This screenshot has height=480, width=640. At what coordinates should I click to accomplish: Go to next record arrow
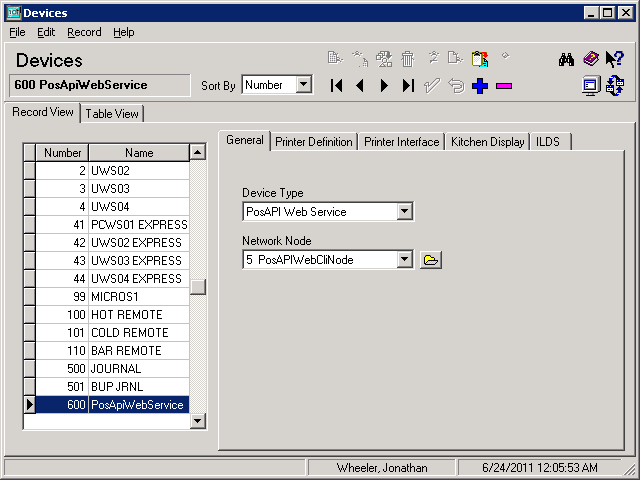[x=384, y=86]
